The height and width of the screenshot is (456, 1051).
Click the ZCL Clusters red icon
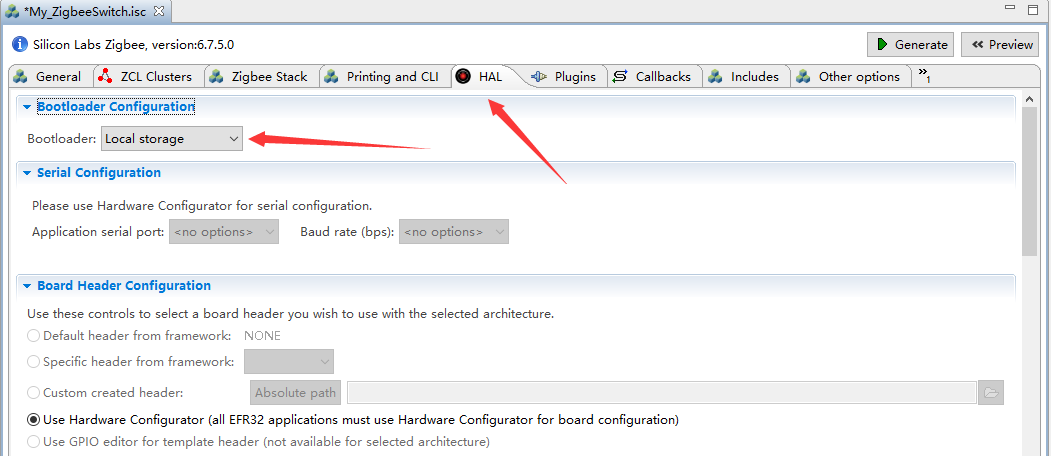105,76
